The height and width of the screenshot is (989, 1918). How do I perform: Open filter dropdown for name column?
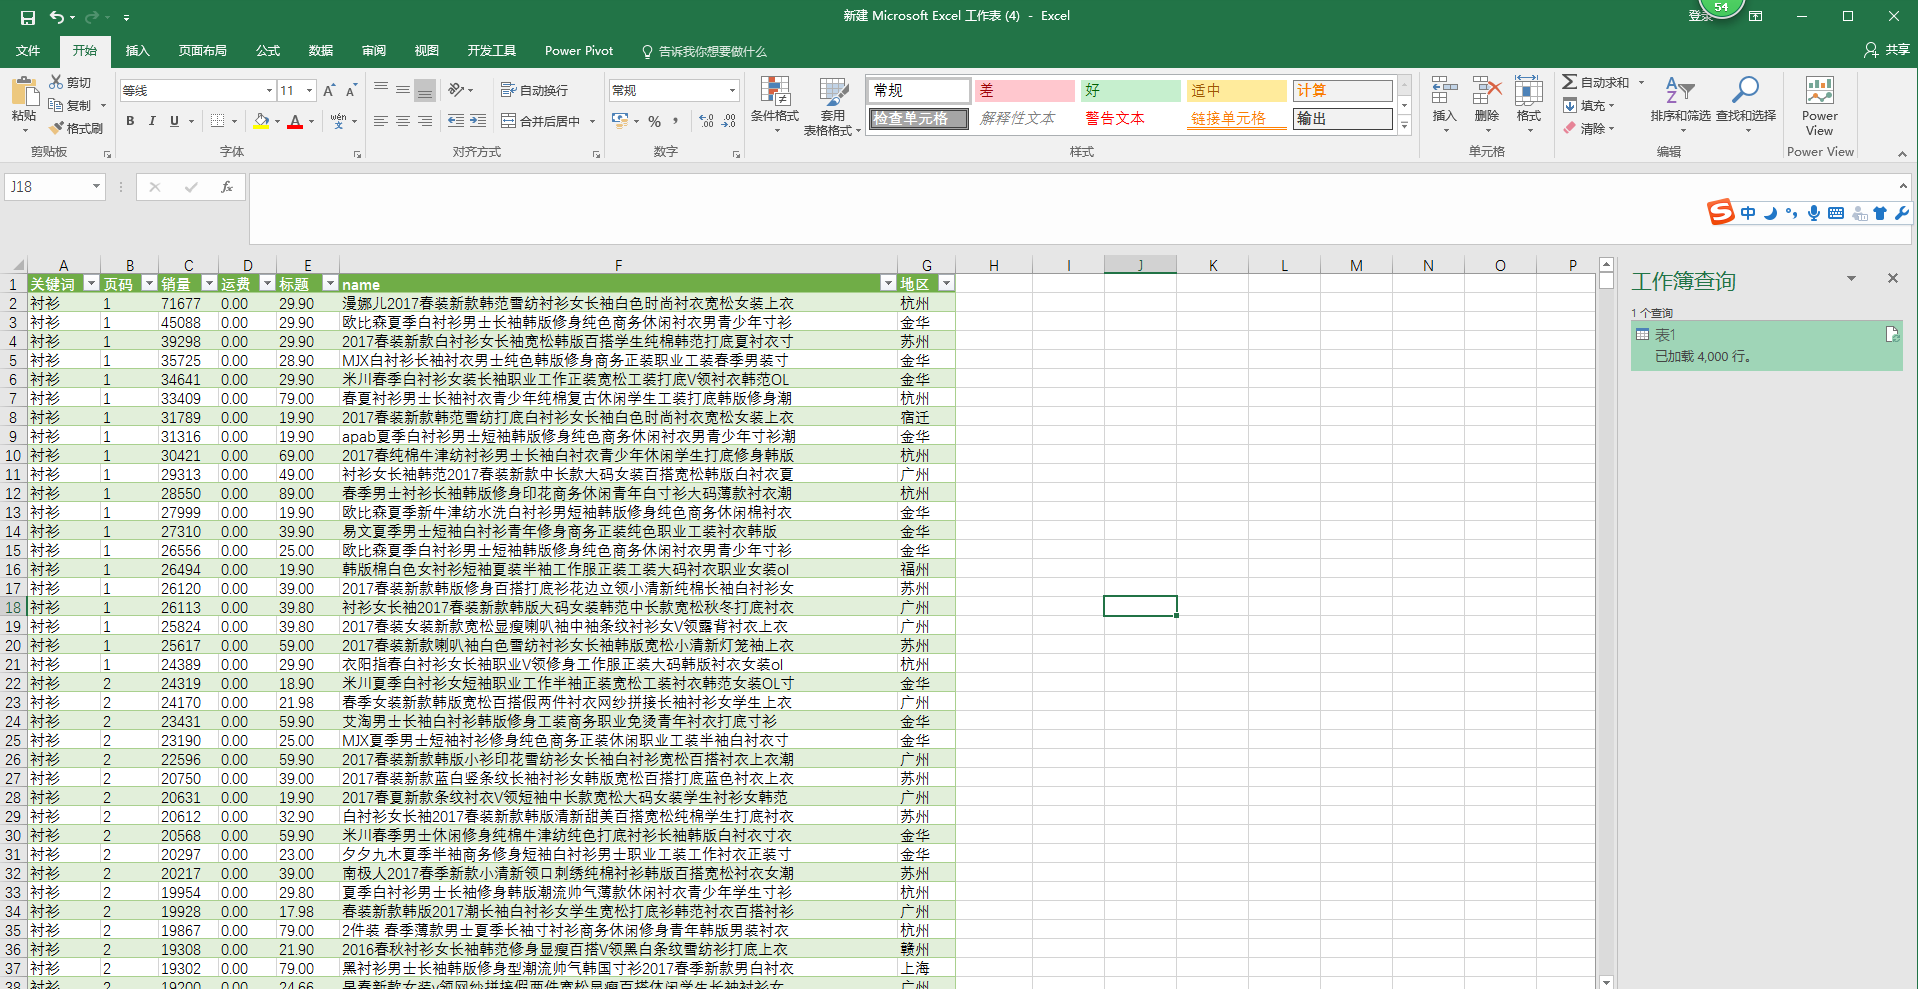(x=887, y=284)
